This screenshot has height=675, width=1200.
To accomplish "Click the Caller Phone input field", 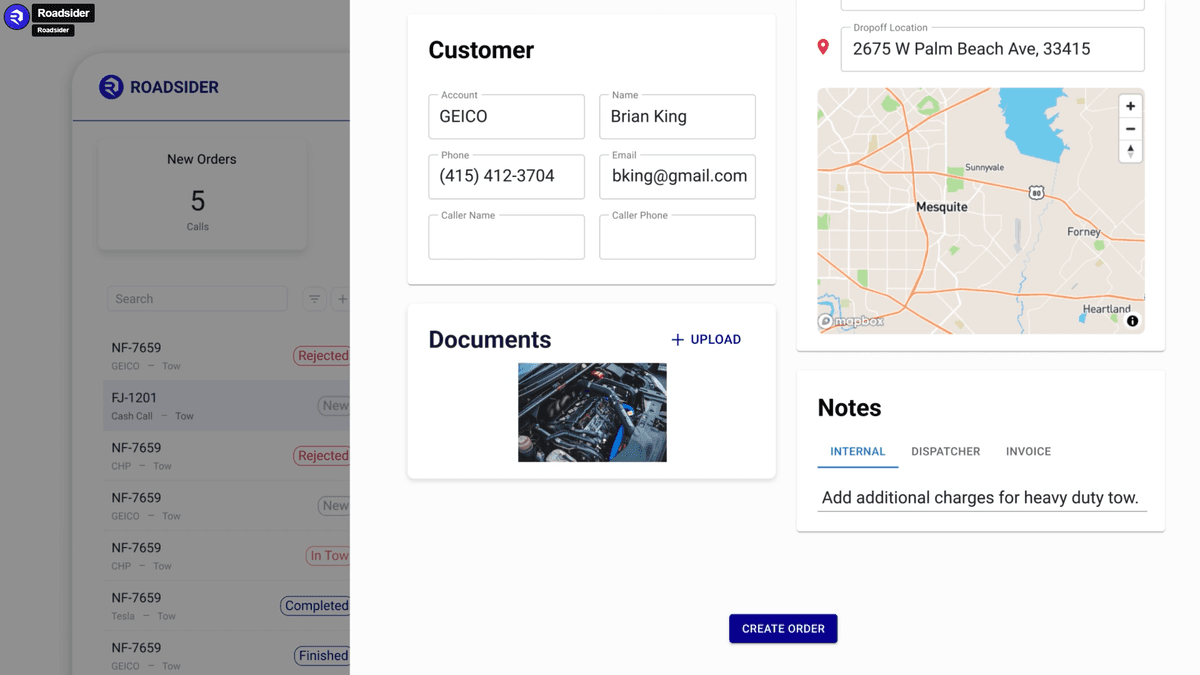I will [677, 238].
